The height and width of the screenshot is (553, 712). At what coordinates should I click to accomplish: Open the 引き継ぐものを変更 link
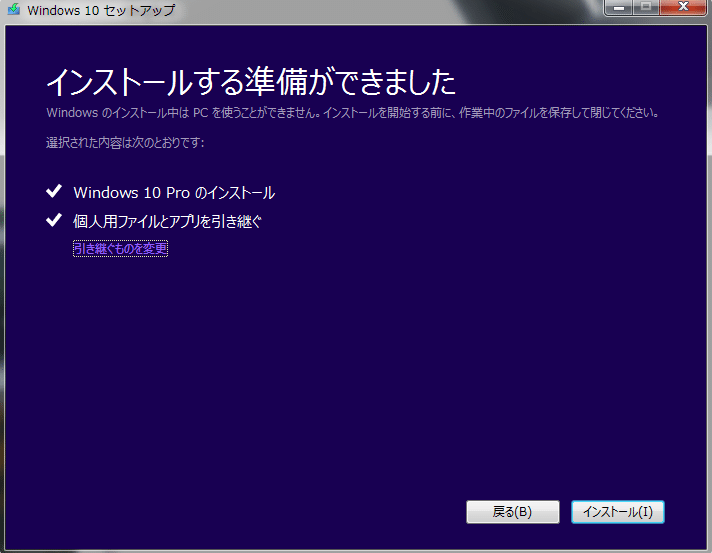click(120, 248)
